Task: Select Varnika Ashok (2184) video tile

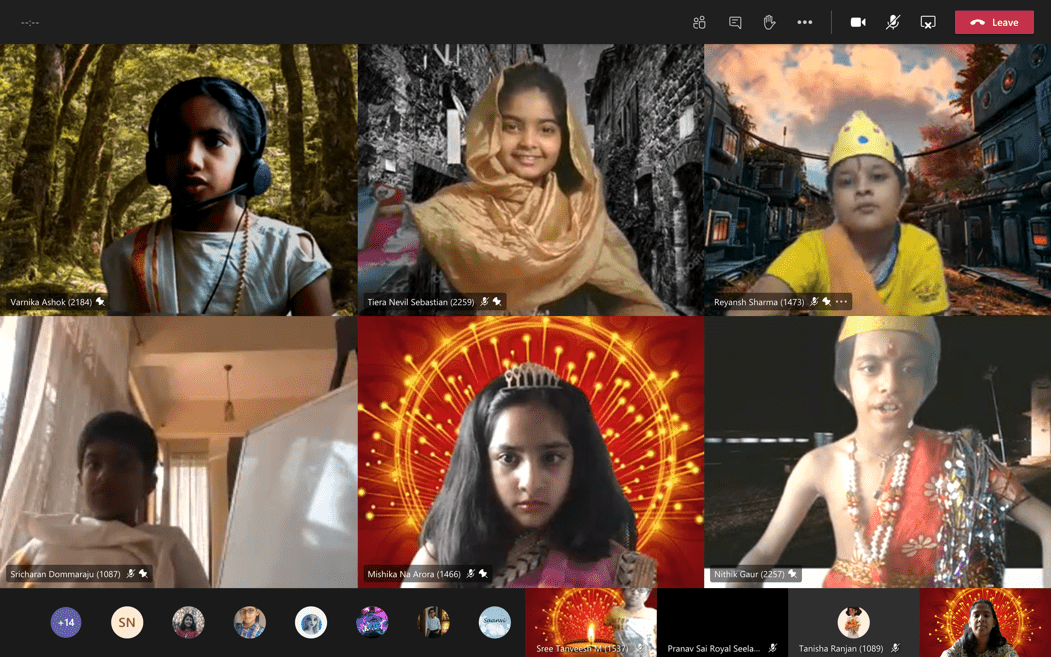Action: [x=178, y=180]
